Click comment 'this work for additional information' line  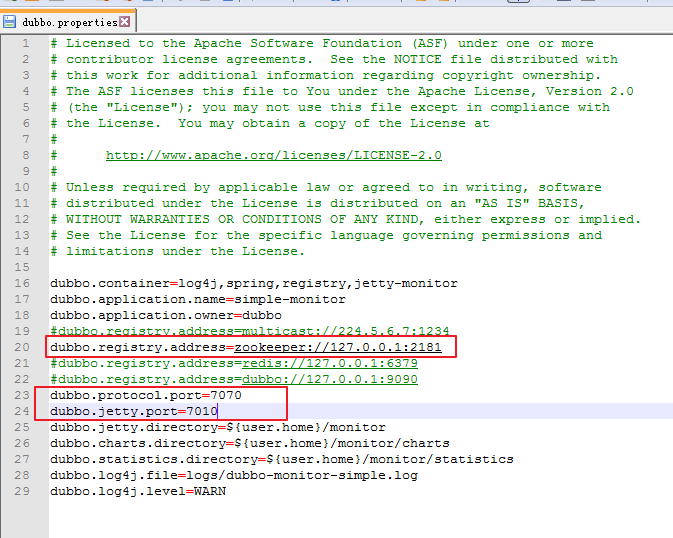(326, 75)
